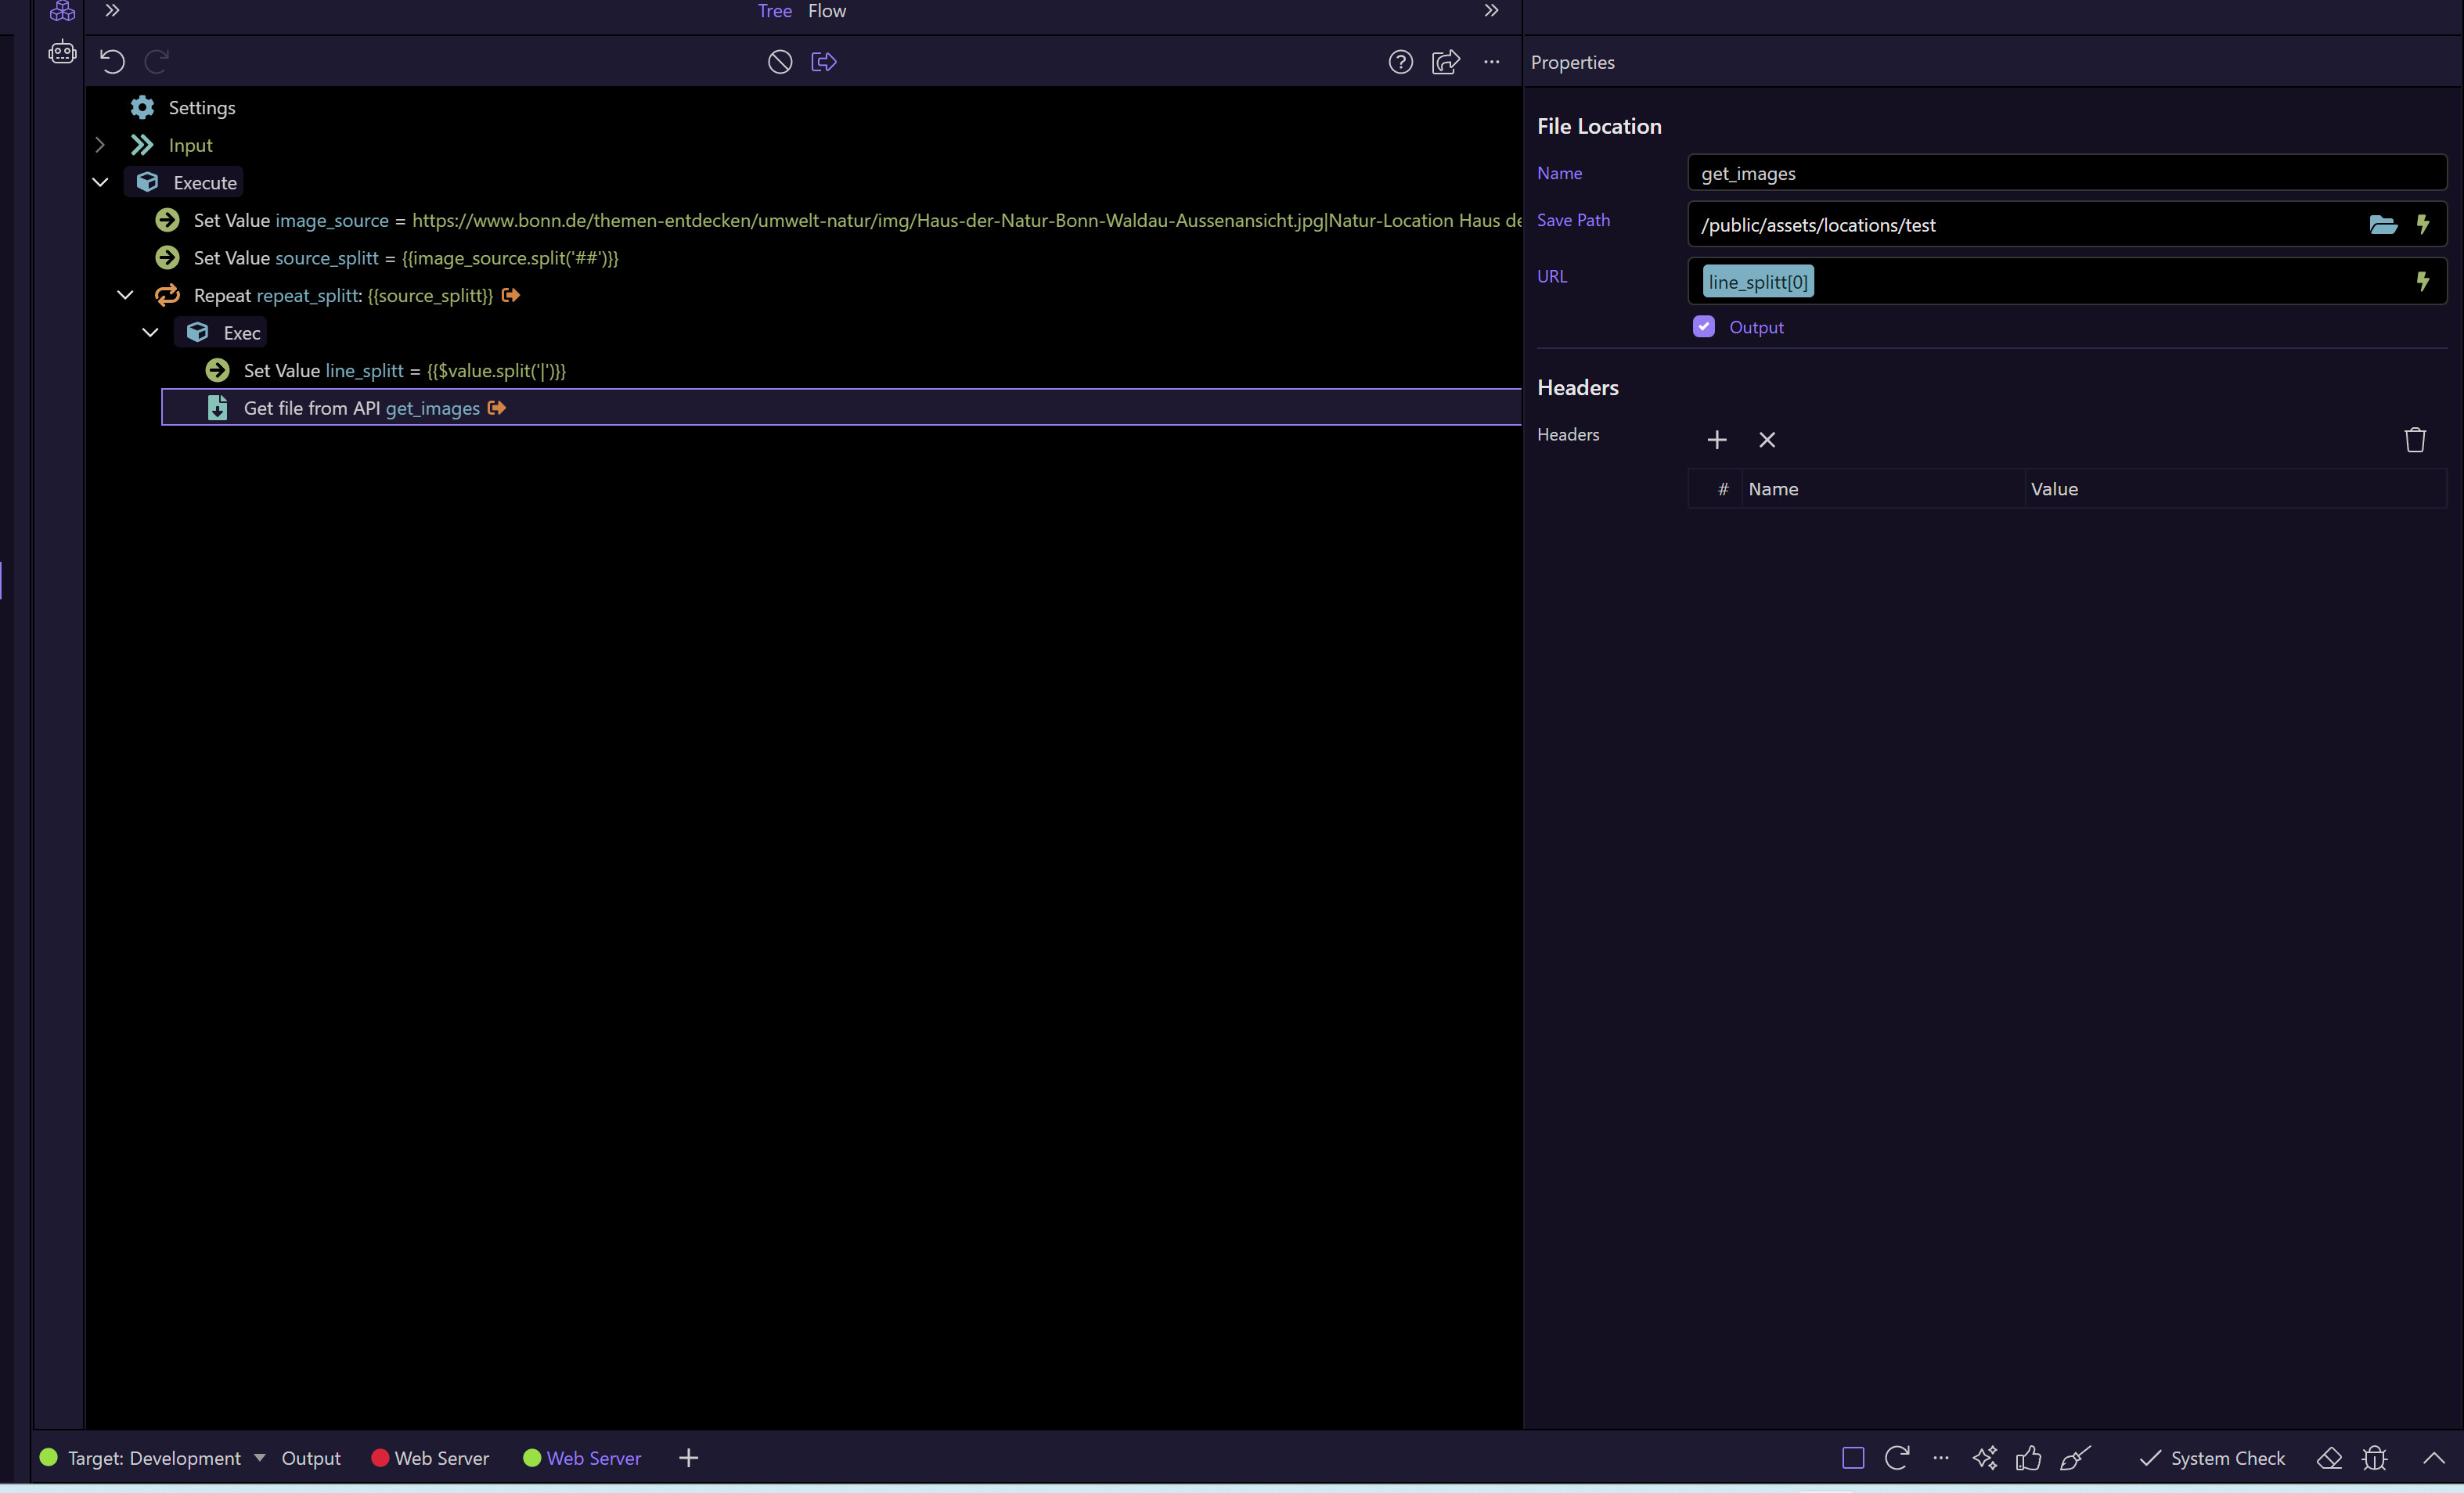Switch to the Flow tab
Viewport: 2464px width, 1493px height.
827,11
